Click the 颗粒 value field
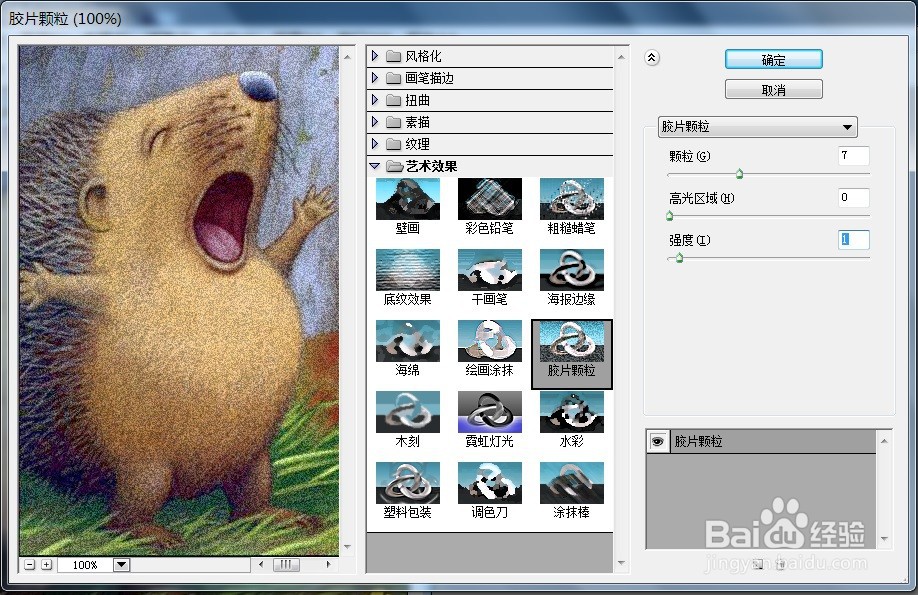Screen dimensions: 918x595 (853, 156)
